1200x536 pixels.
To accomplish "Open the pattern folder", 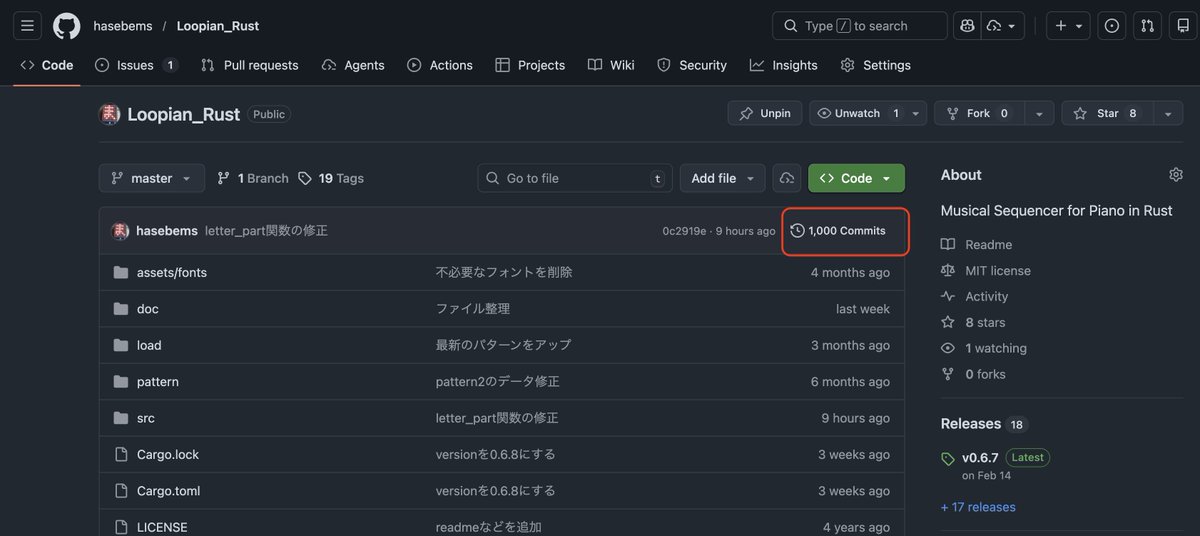I will [158, 382].
